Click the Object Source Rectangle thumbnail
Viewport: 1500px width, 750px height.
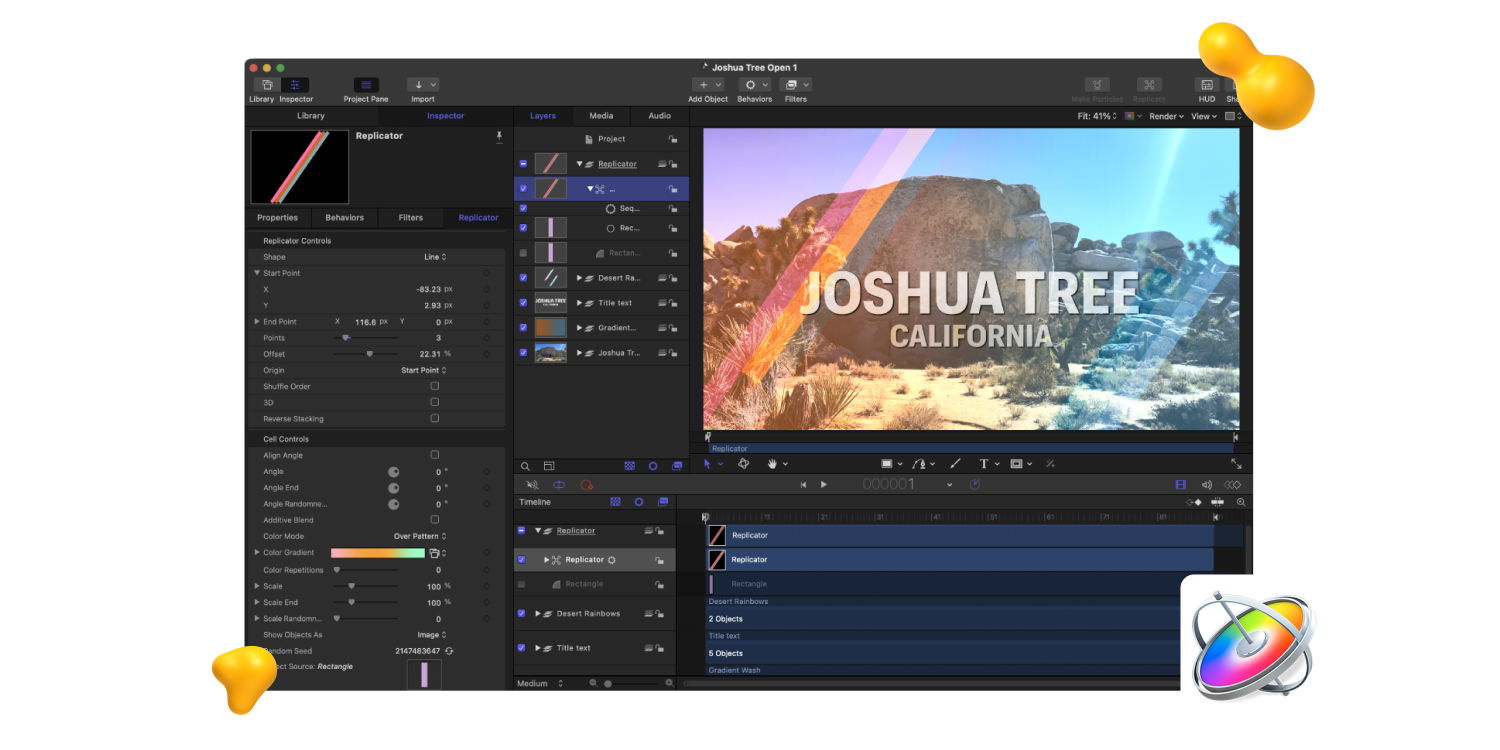tap(424, 674)
